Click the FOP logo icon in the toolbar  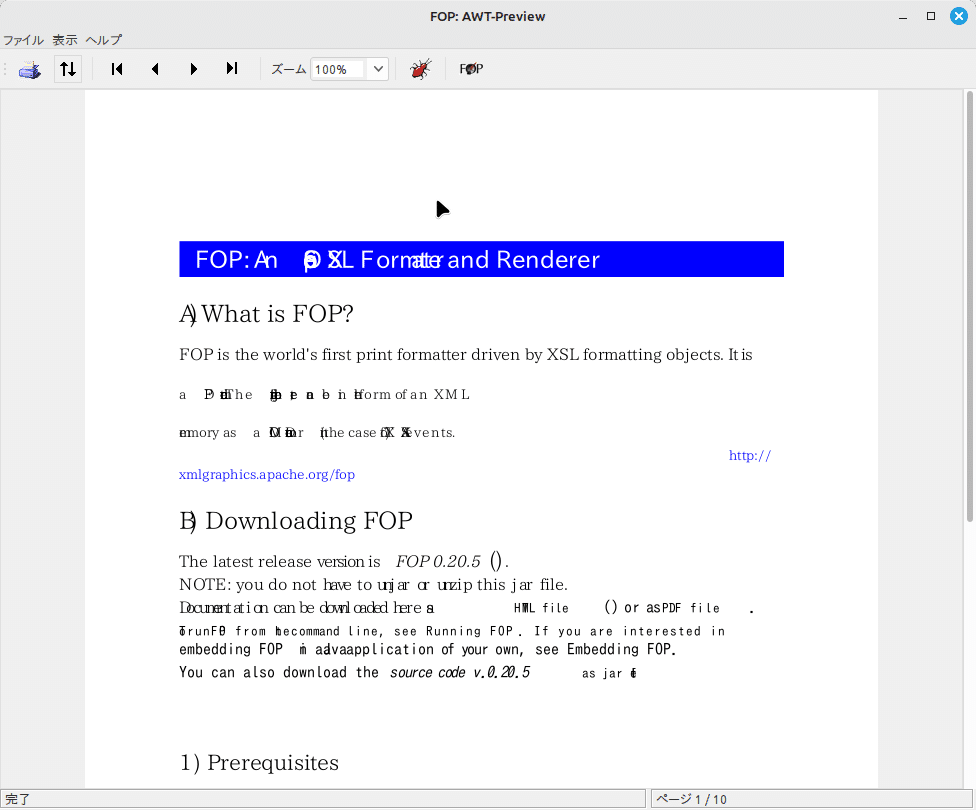pos(470,69)
